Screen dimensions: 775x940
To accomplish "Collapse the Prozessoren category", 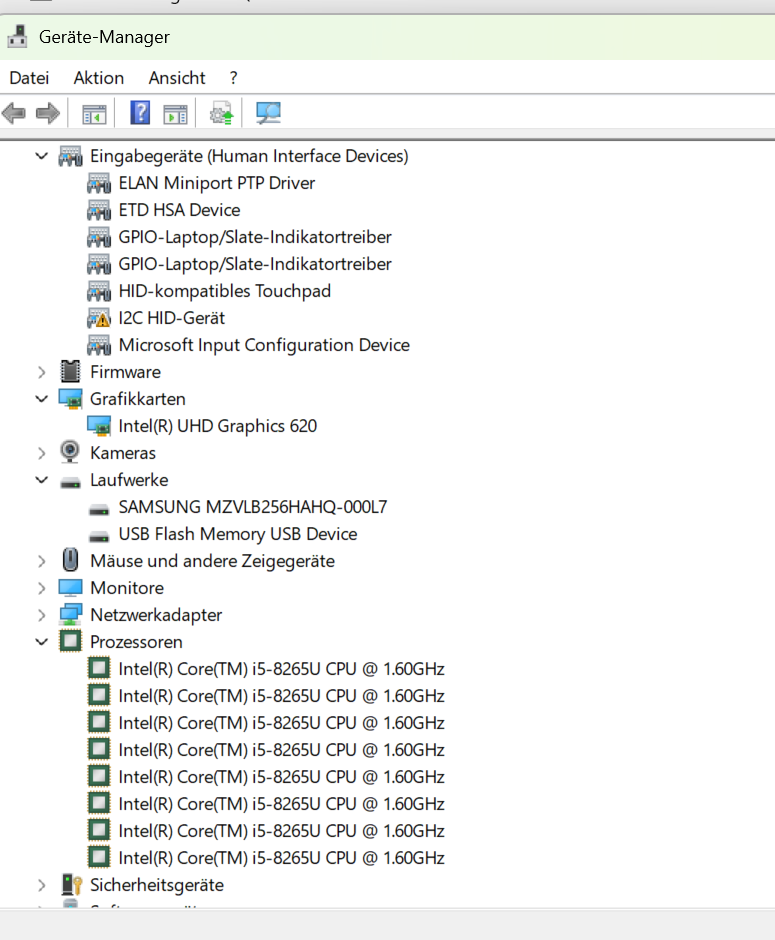I will tap(41, 641).
